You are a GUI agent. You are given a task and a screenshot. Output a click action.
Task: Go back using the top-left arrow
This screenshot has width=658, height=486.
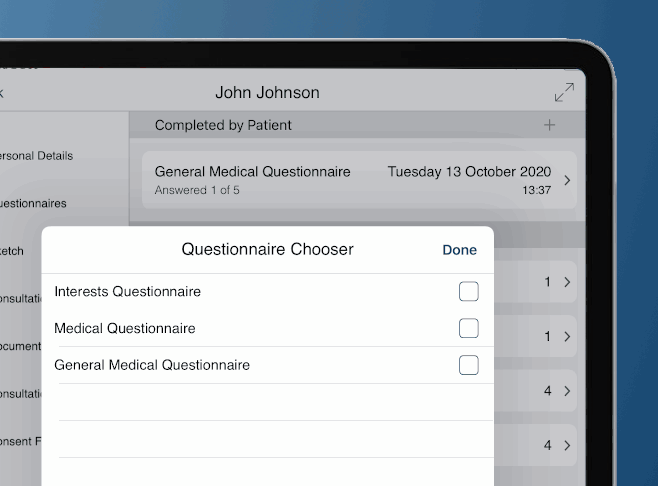click(1, 93)
